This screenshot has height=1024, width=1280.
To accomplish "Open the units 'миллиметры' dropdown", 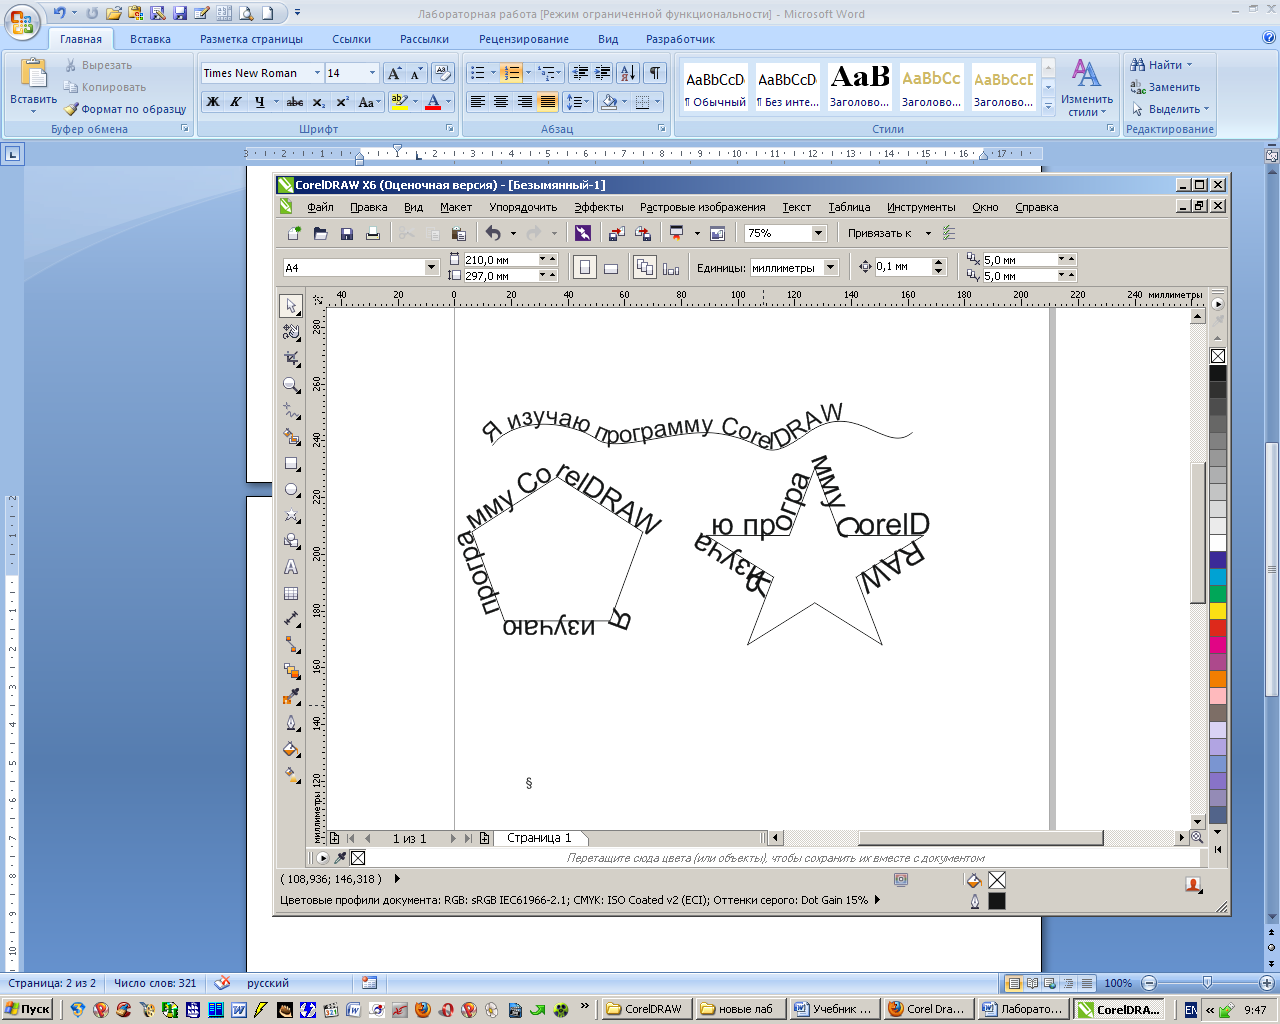I will coord(830,267).
